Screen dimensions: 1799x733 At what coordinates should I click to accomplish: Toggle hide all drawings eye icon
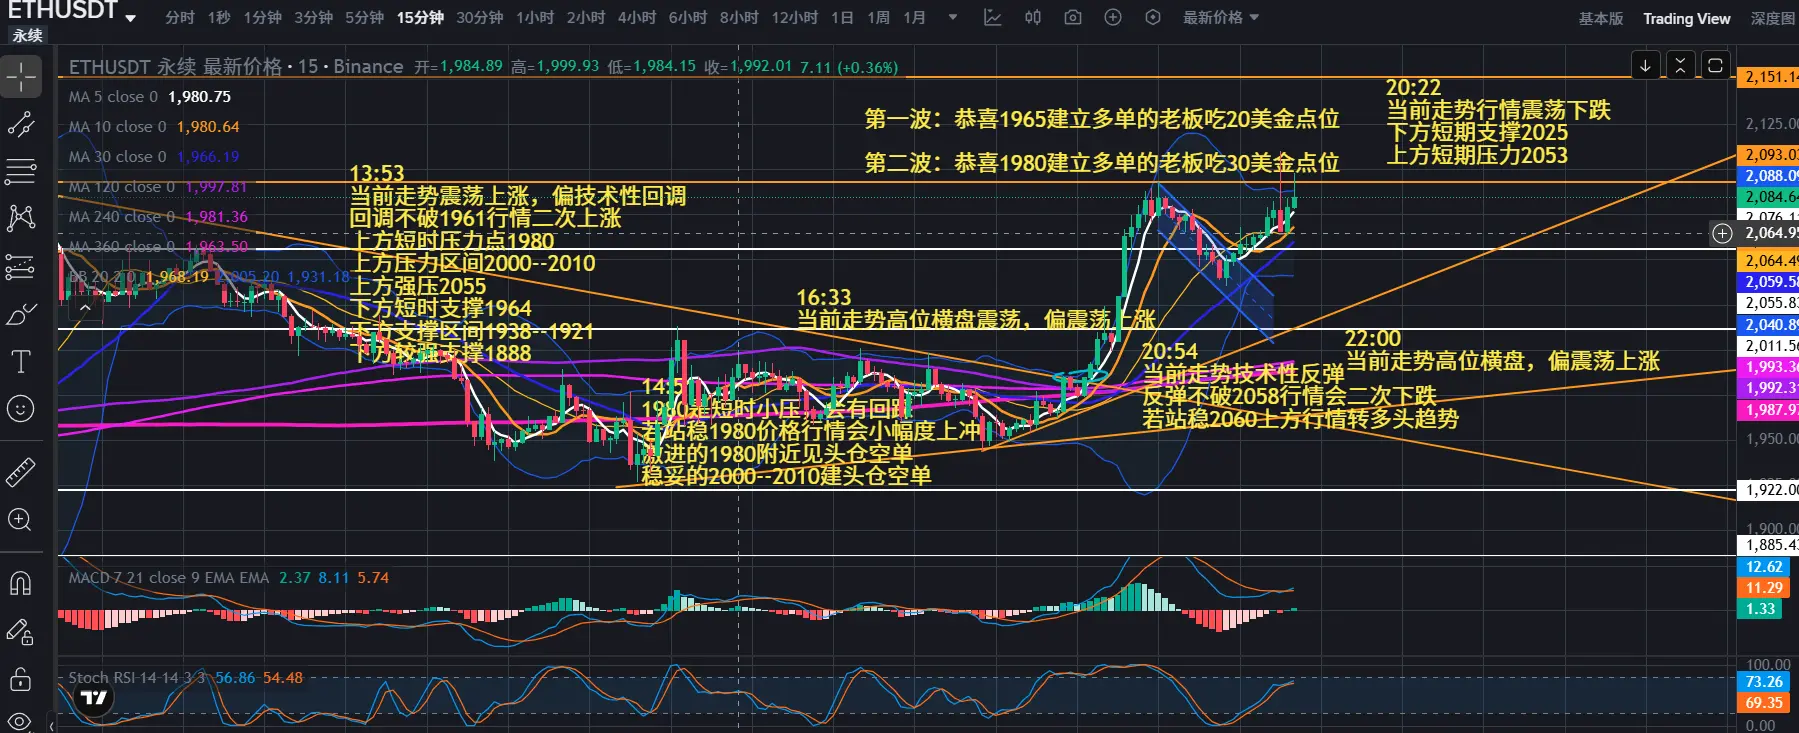tap(21, 721)
